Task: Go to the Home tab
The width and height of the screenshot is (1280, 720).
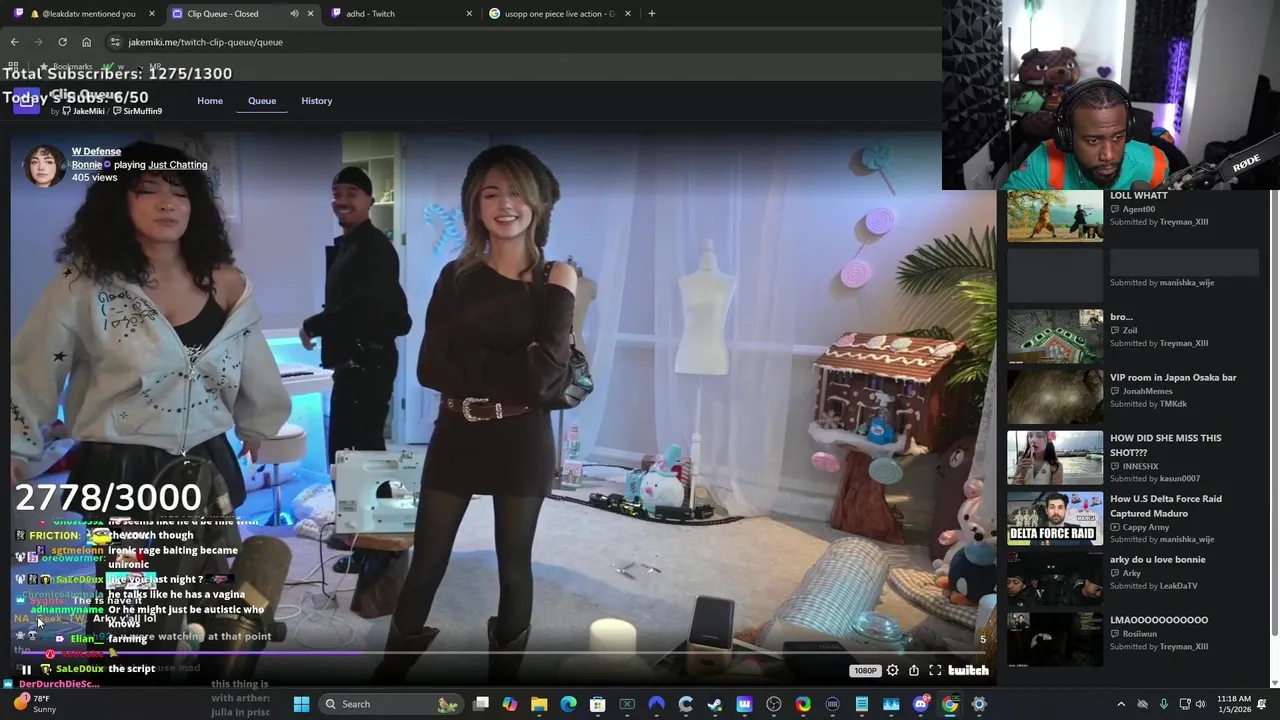Action: [210, 101]
